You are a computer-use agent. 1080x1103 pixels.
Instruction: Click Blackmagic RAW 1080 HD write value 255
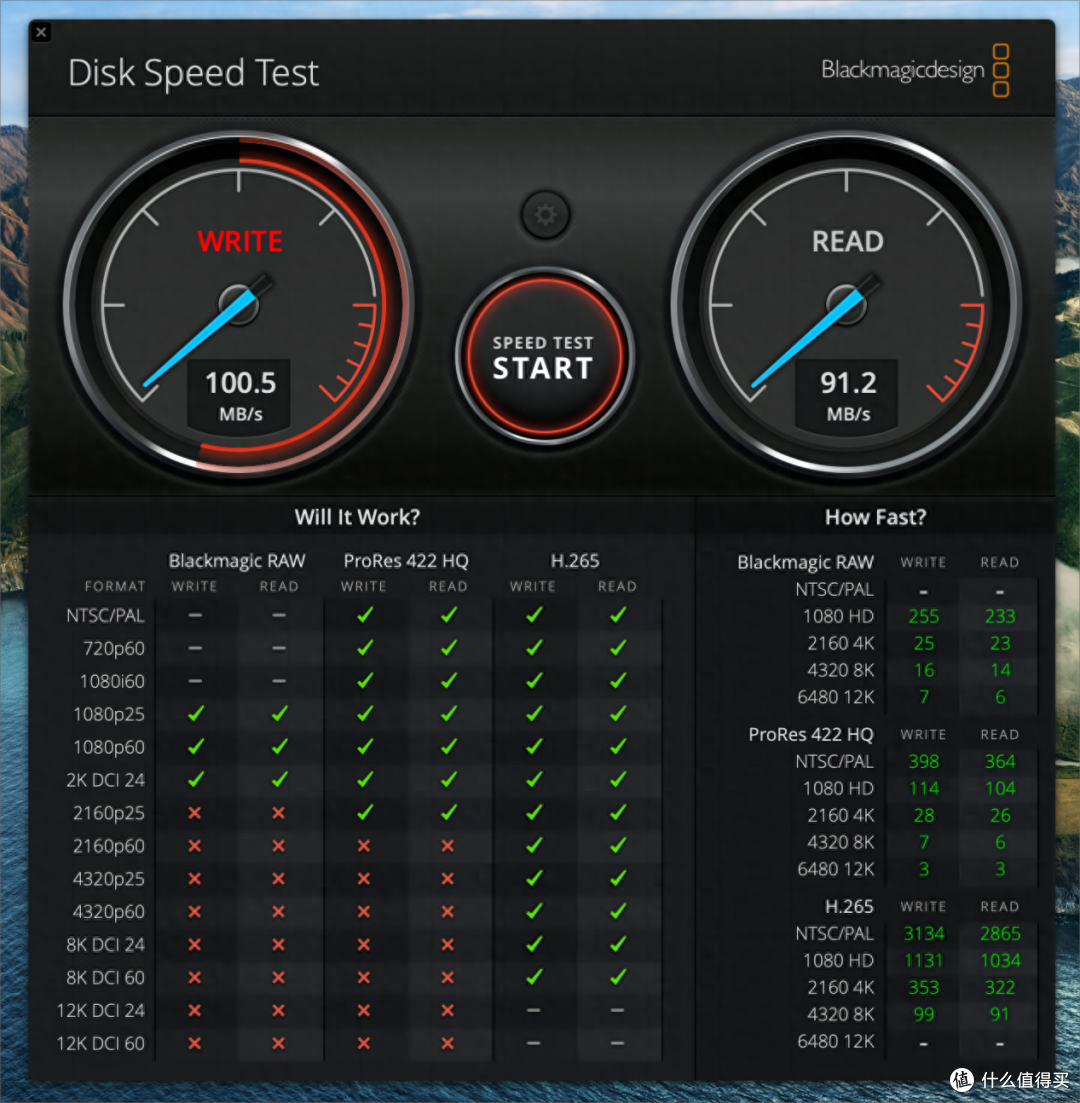tap(924, 616)
